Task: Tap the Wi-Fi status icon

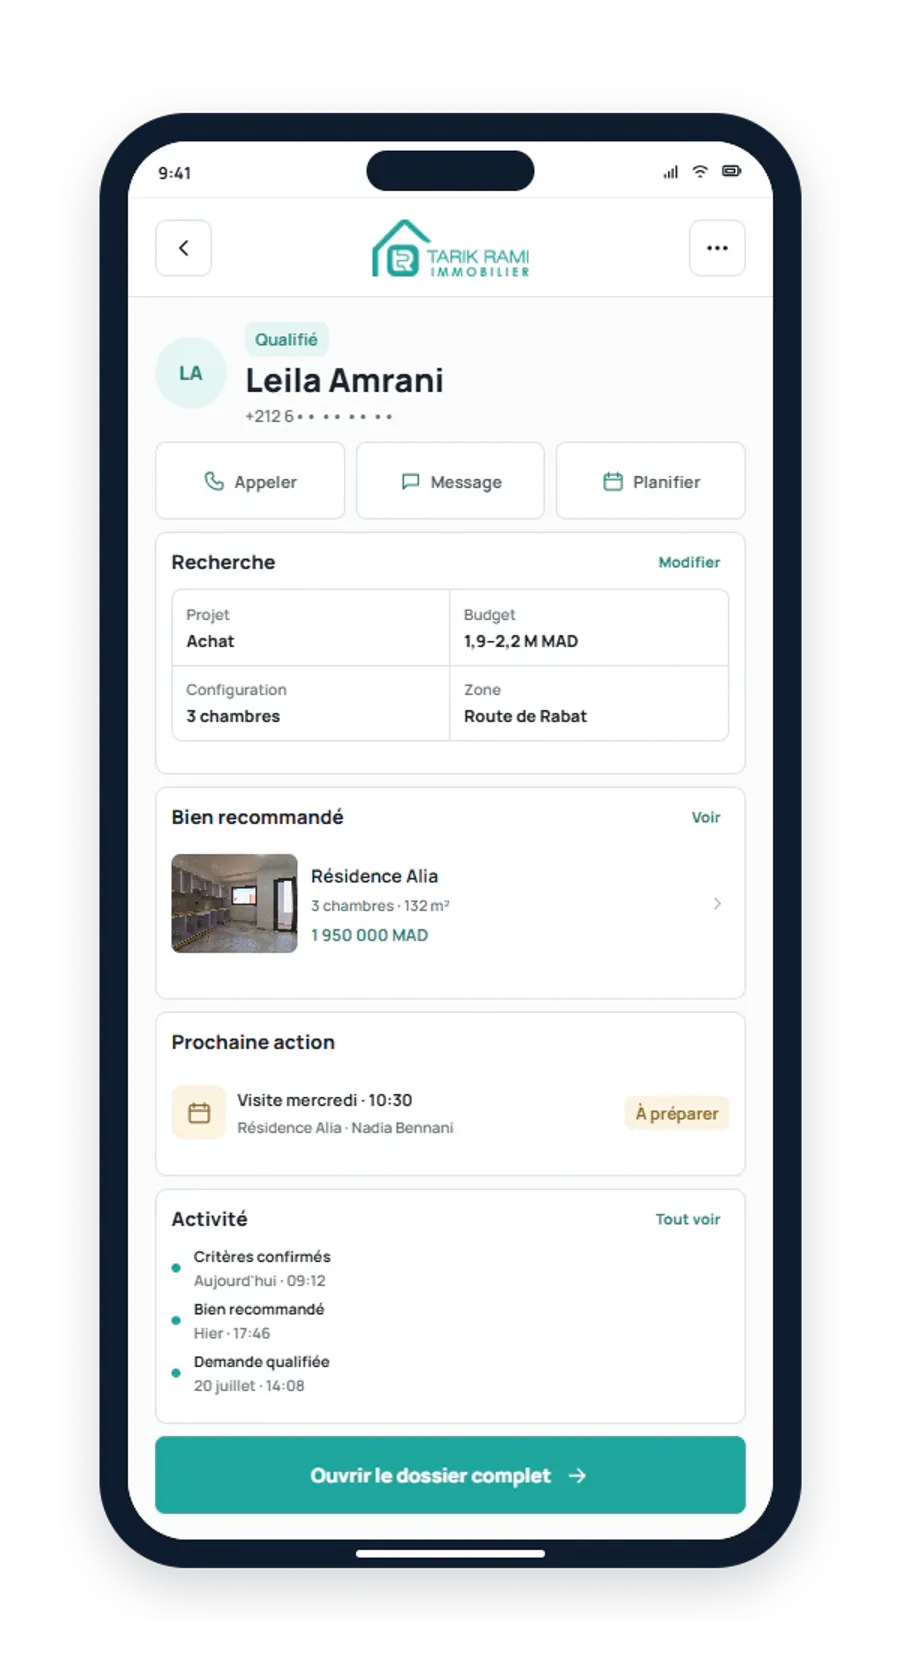Action: click(700, 172)
